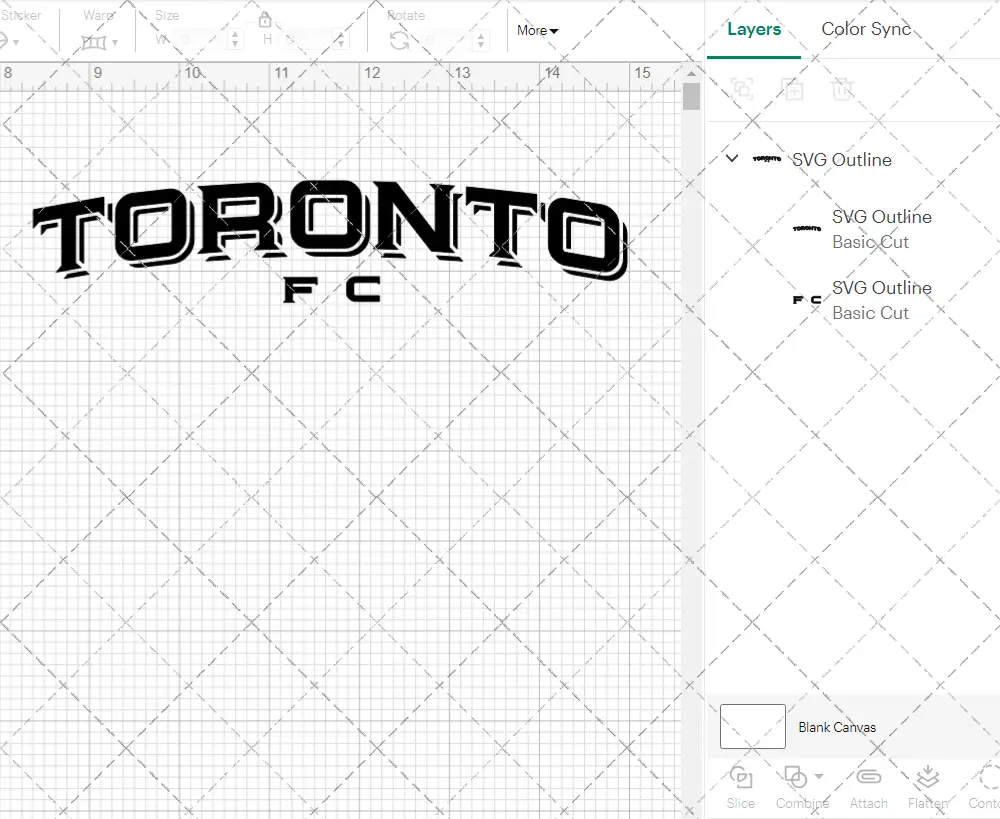Switch to the Layers tab
This screenshot has width=1000, height=819.
[754, 29]
